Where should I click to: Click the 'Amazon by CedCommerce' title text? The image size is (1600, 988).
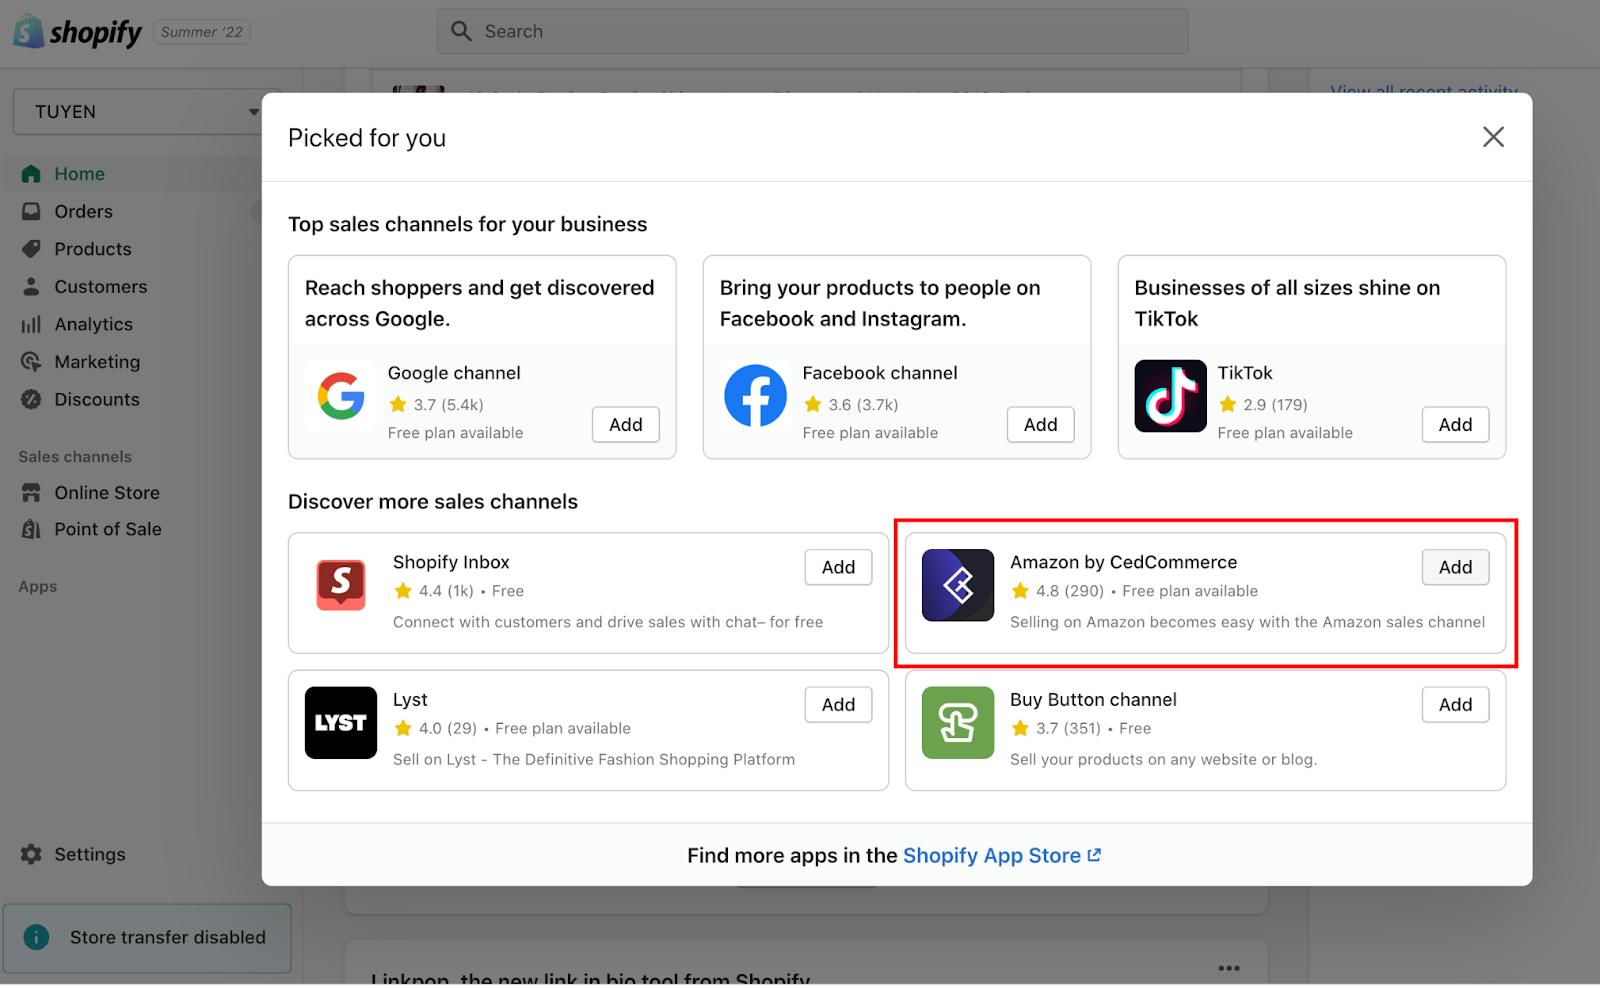[x=1124, y=563]
